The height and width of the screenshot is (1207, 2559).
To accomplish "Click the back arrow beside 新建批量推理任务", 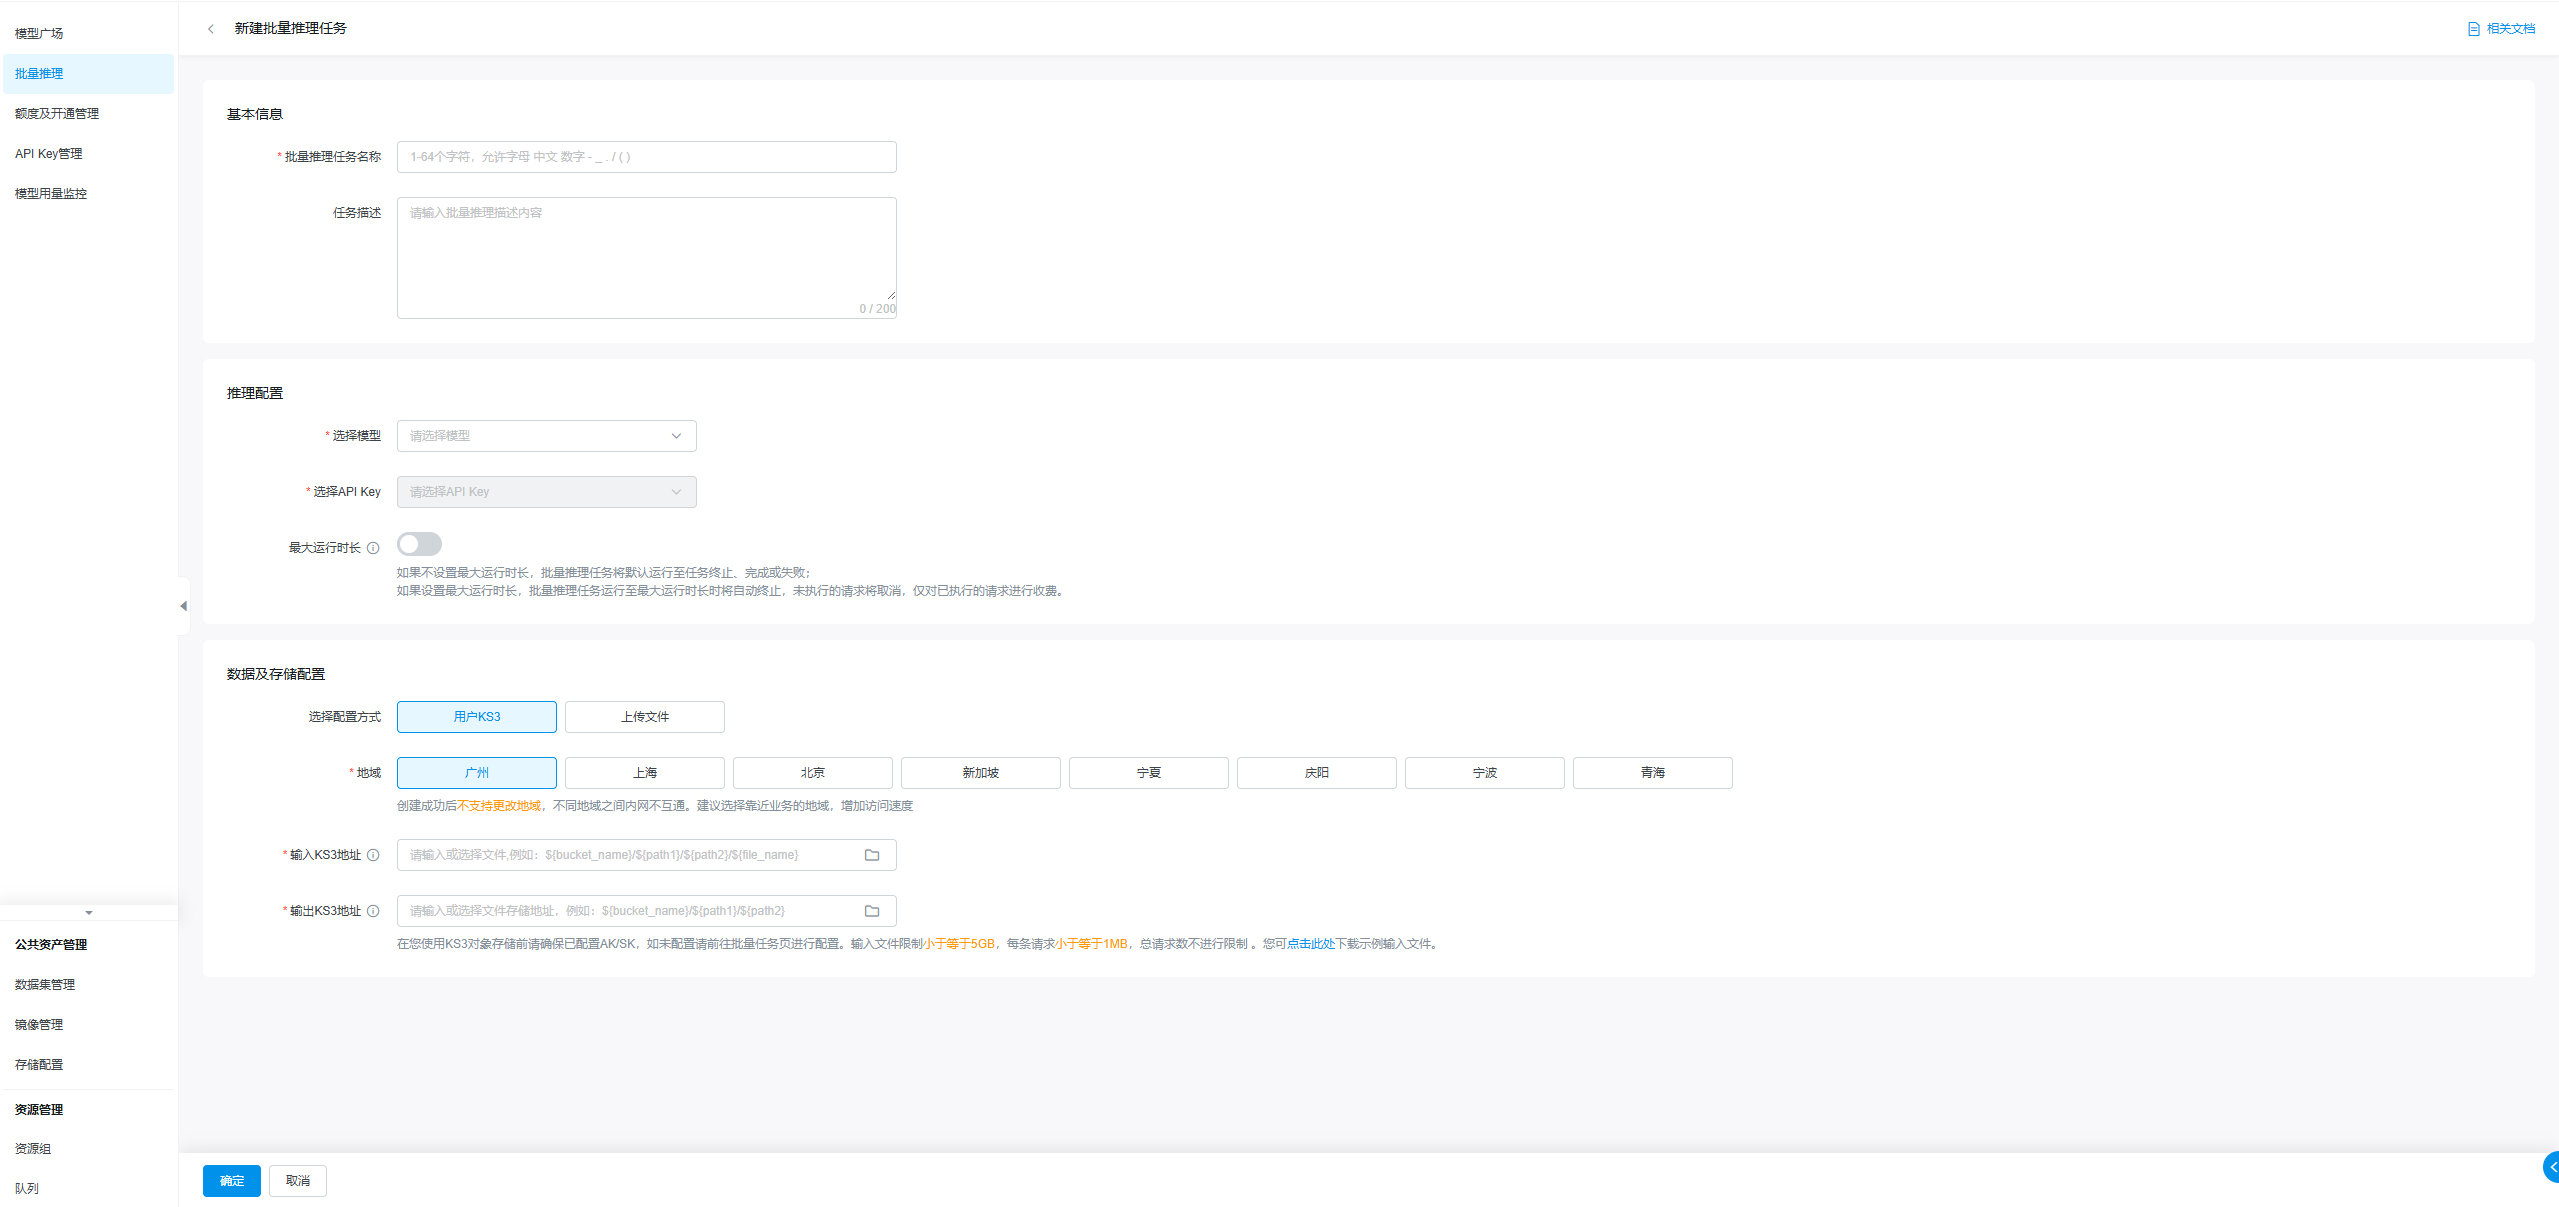I will [x=210, y=29].
